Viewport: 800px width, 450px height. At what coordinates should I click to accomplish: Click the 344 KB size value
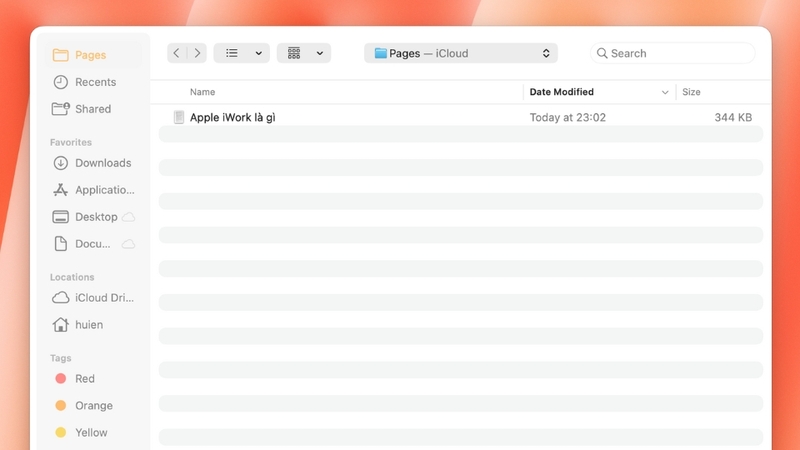733,117
